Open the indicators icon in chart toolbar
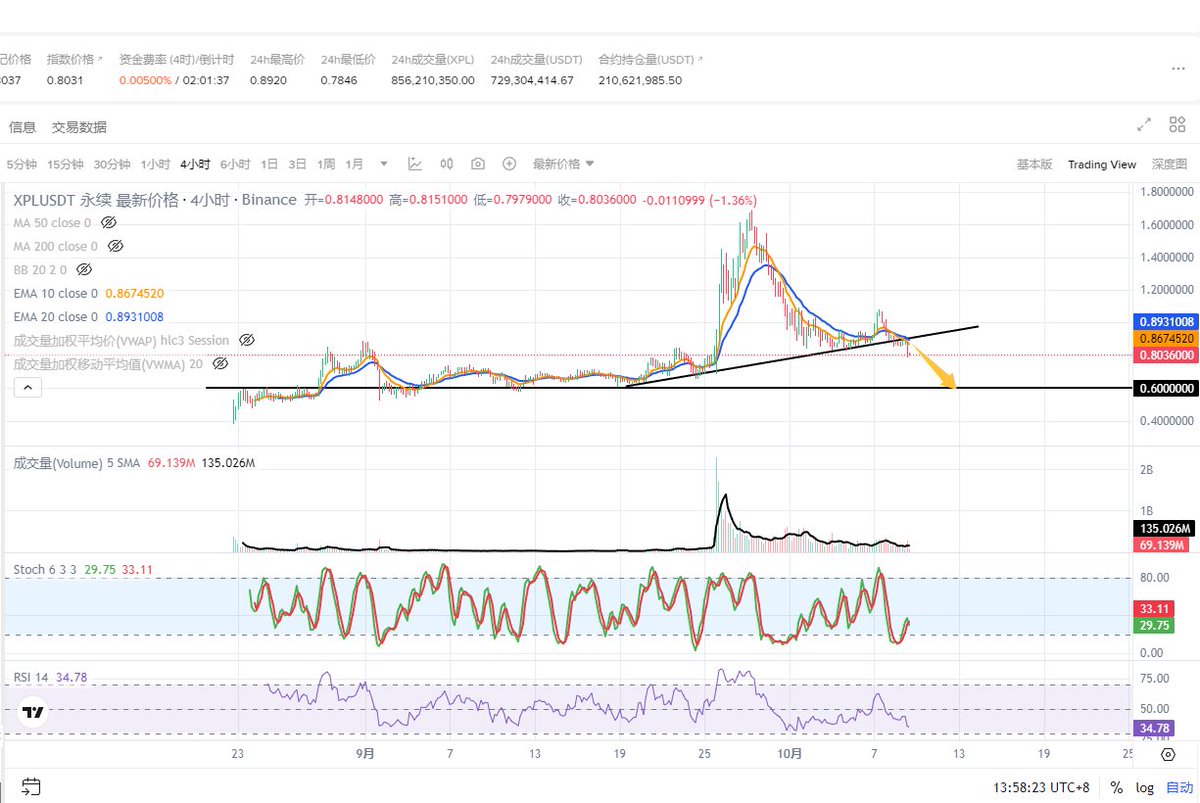Screen dimensions: 1200x803 [415, 164]
